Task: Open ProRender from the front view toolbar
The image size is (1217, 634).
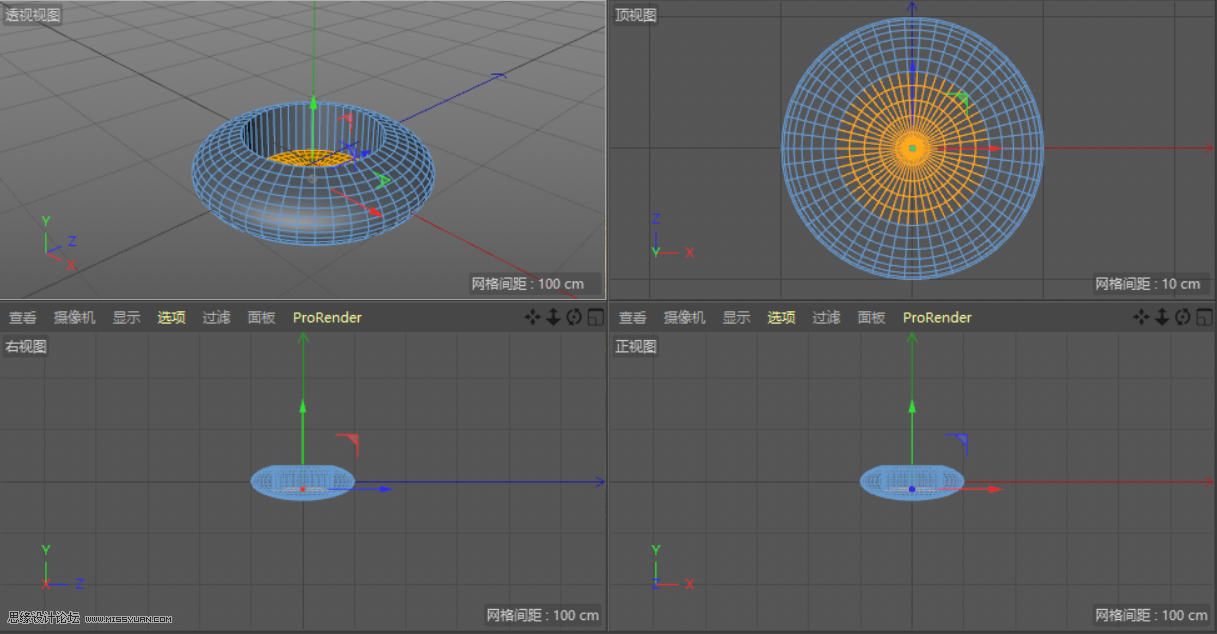Action: tap(936, 317)
